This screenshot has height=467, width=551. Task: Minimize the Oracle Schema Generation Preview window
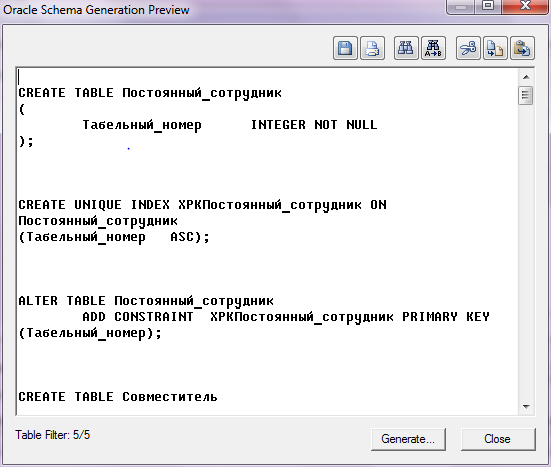[461, 6]
